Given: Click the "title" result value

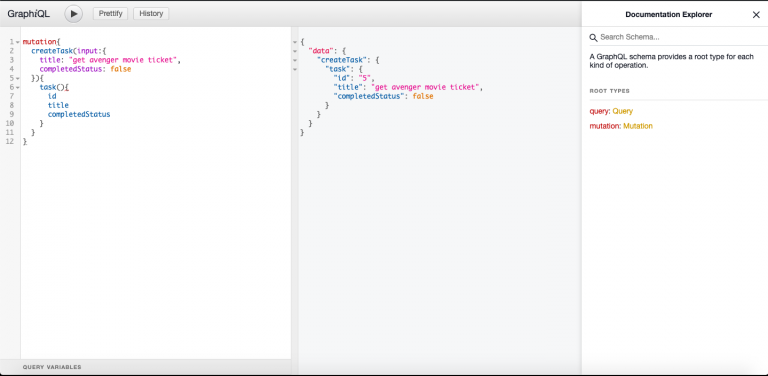Looking at the screenshot, I should point(426,87).
